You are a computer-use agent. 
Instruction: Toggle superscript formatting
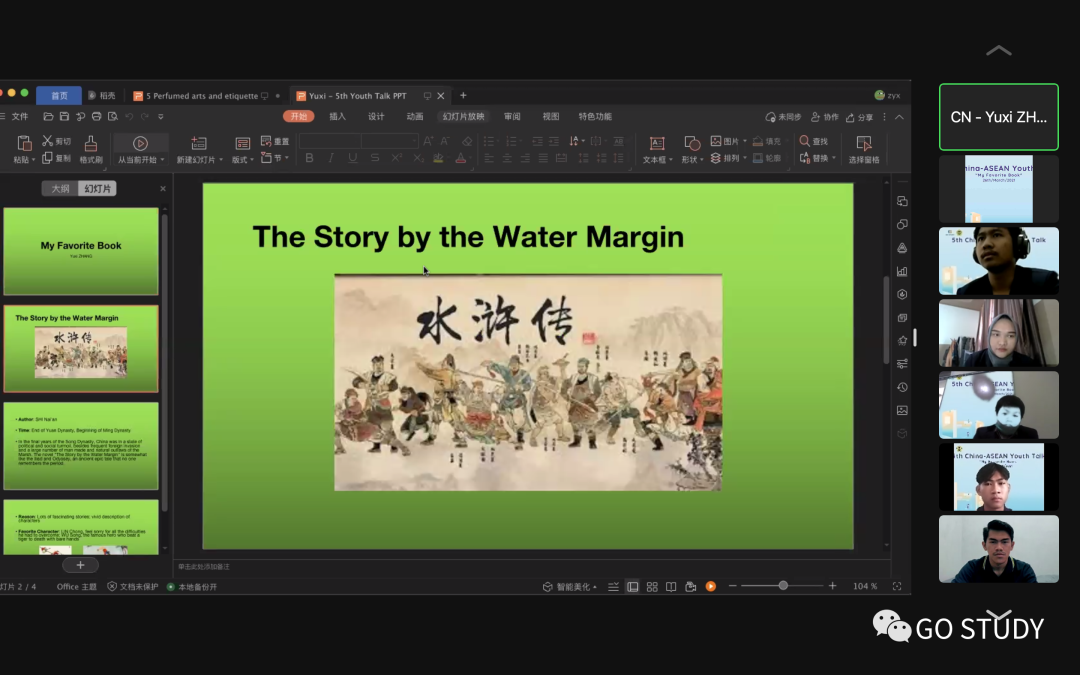[x=397, y=158]
